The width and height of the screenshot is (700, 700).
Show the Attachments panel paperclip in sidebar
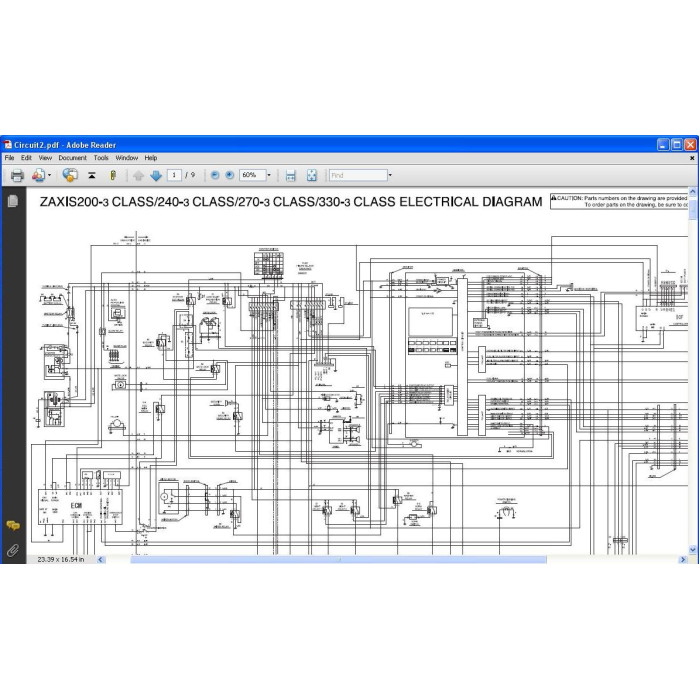click(13, 550)
